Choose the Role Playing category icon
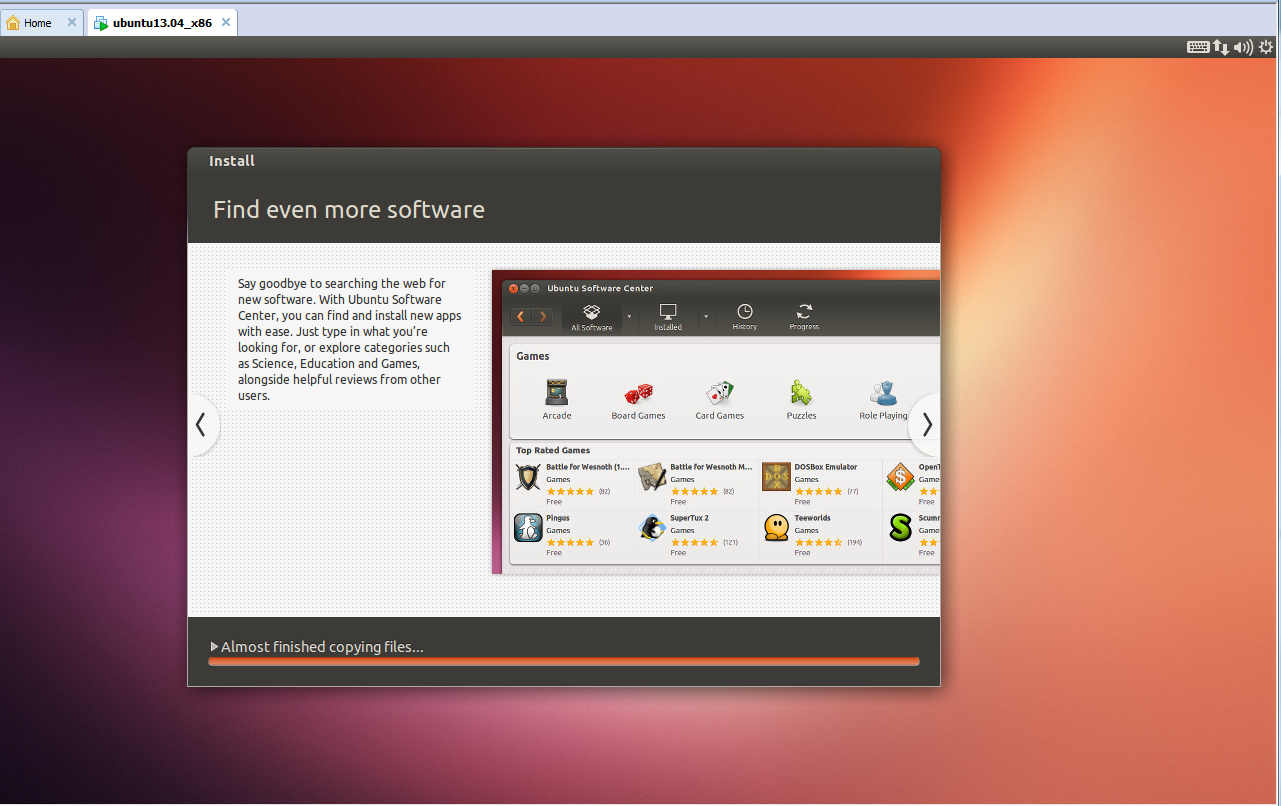1281x806 pixels. click(x=883, y=392)
